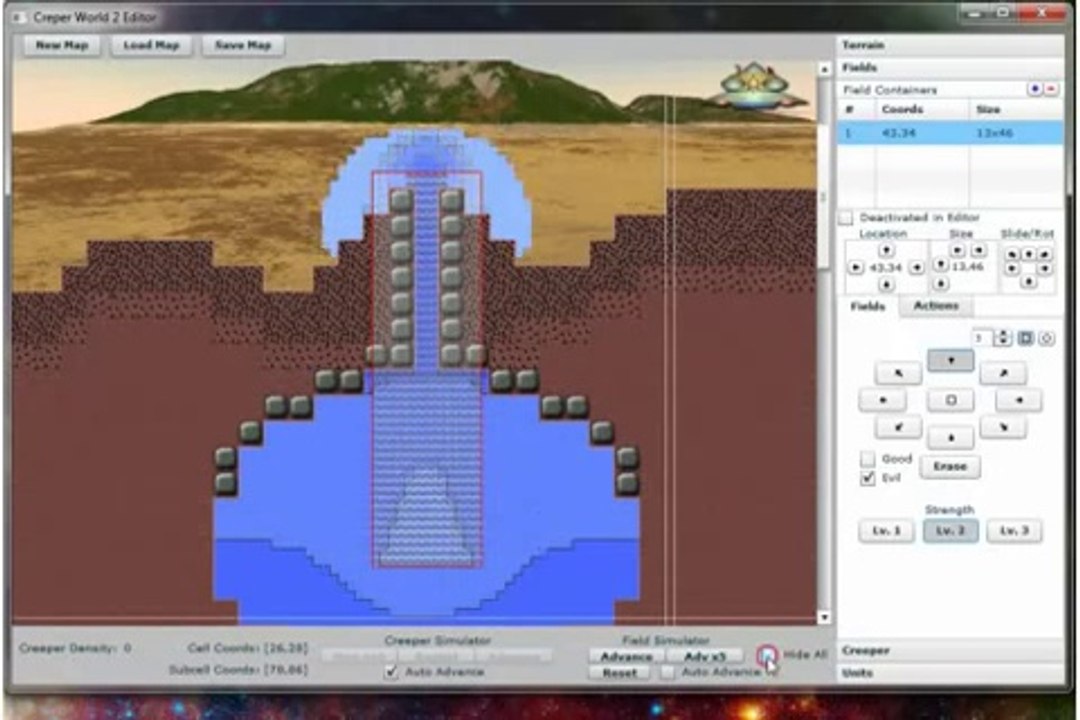Uncheck the Evil field checkbox
1080x720 pixels.
click(x=868, y=477)
